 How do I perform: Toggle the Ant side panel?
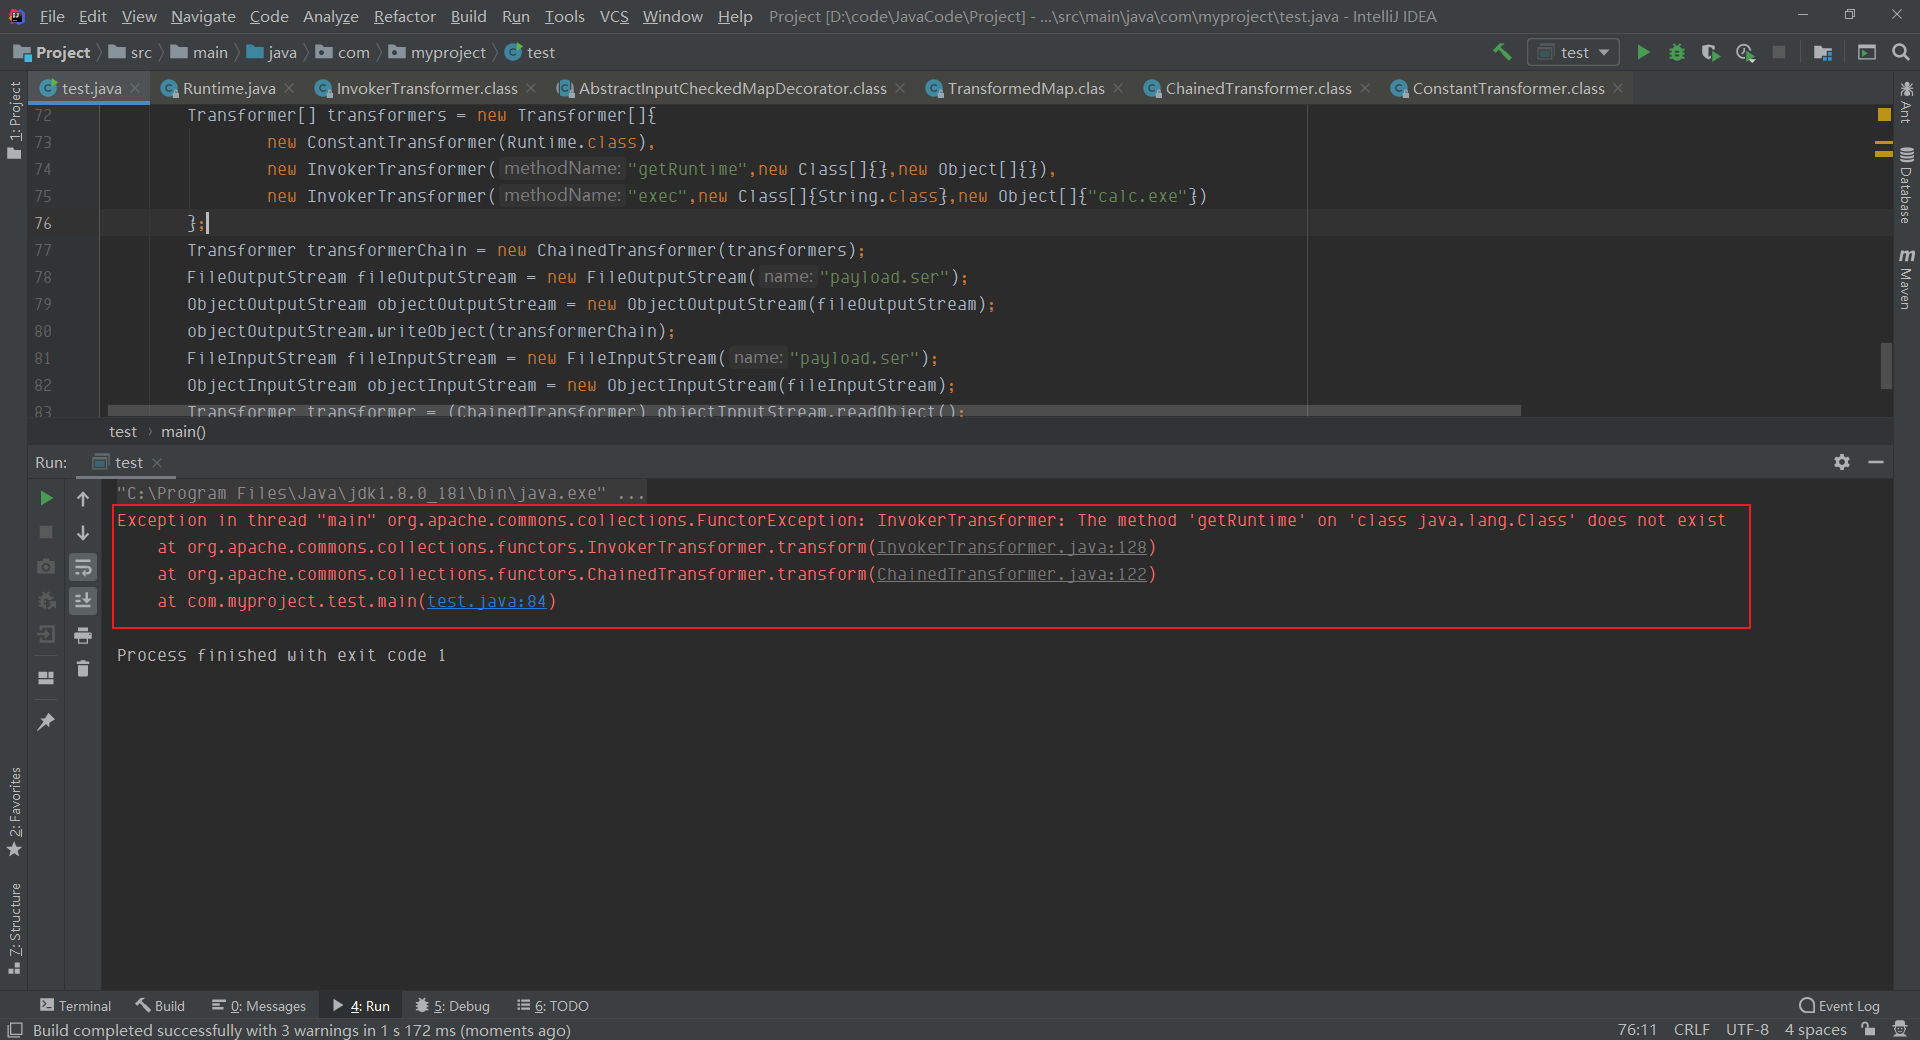click(1906, 102)
